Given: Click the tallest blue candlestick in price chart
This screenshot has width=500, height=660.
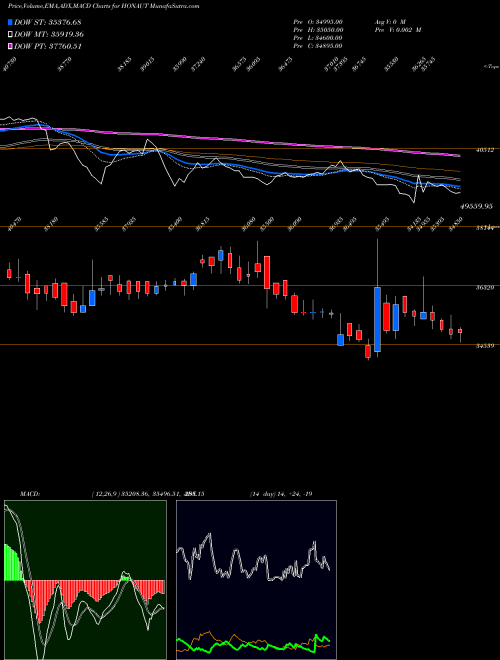Looking at the screenshot, I should (x=378, y=319).
